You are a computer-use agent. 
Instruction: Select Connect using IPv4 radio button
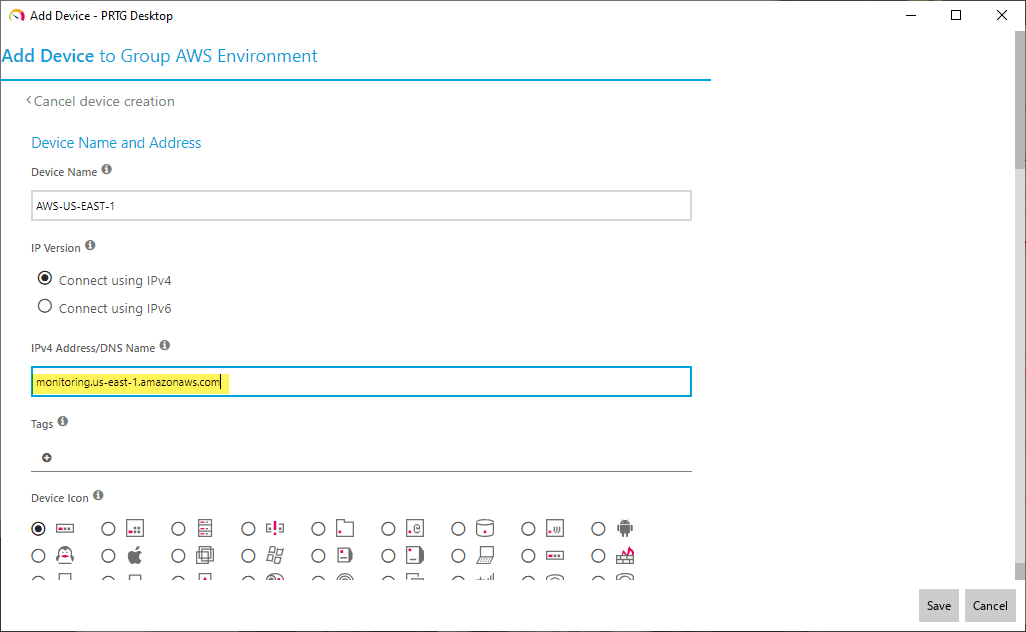pos(45,279)
